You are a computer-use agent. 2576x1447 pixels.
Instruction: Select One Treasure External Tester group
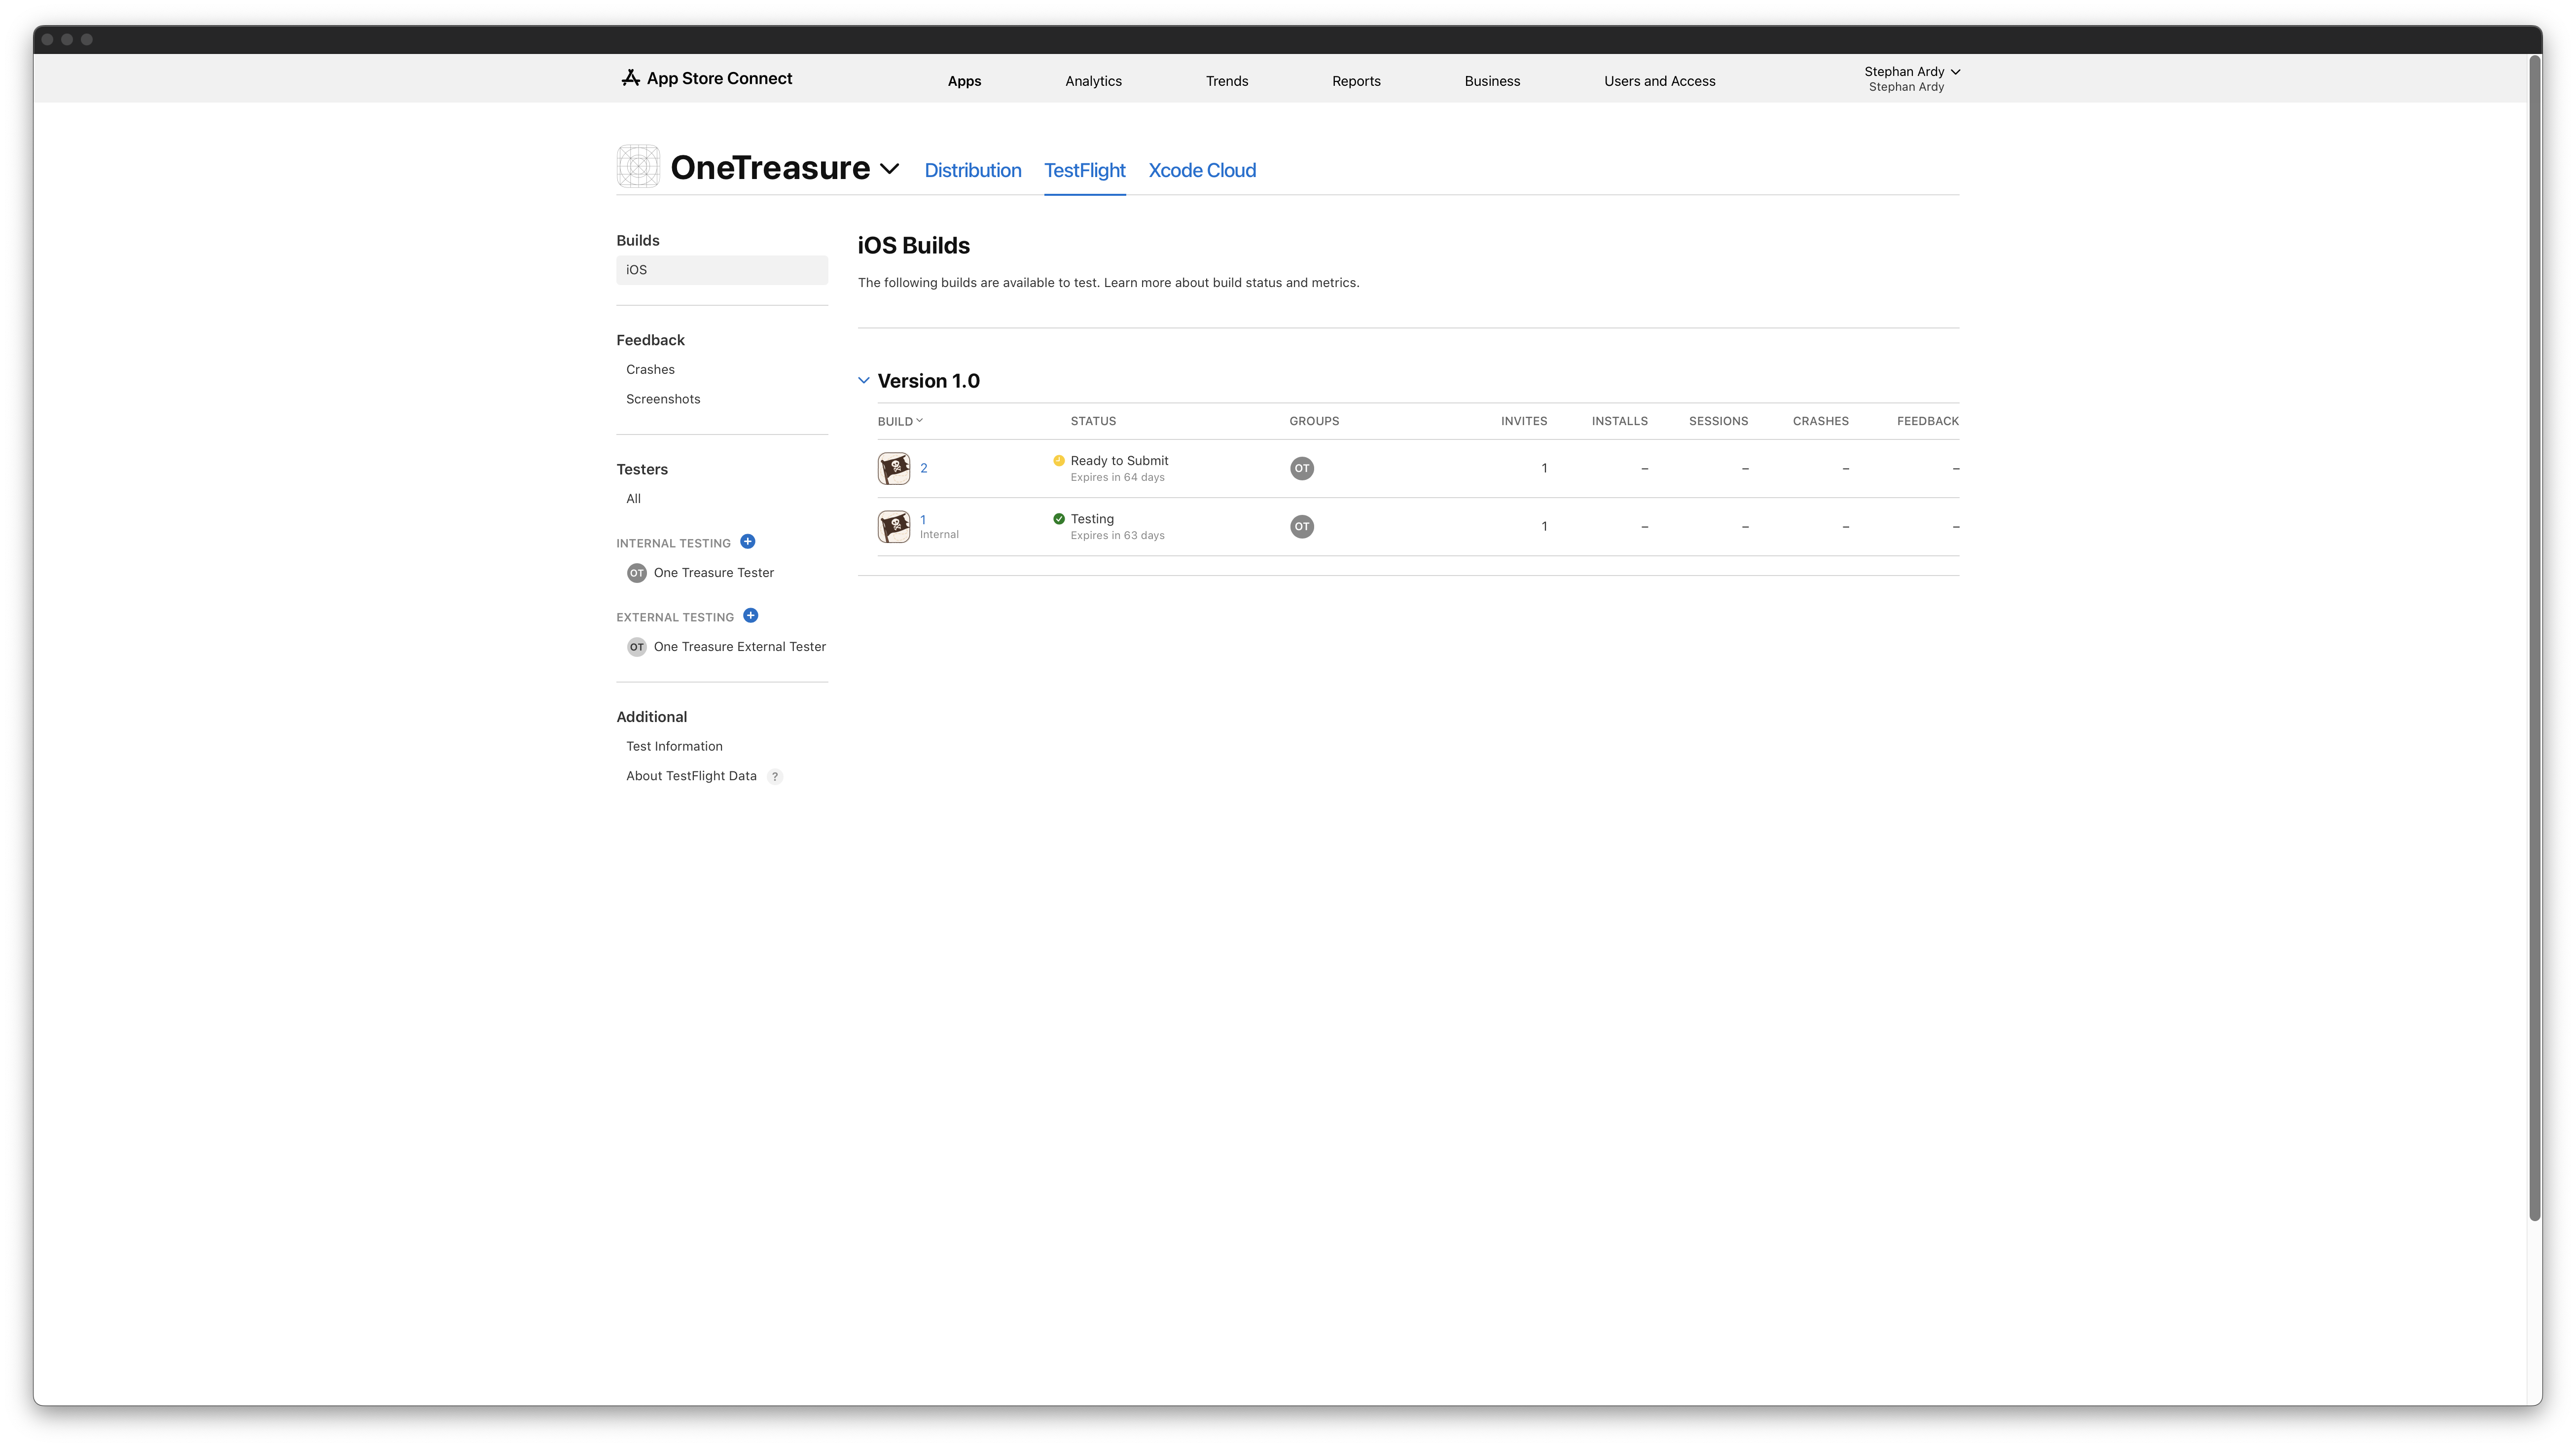point(739,647)
